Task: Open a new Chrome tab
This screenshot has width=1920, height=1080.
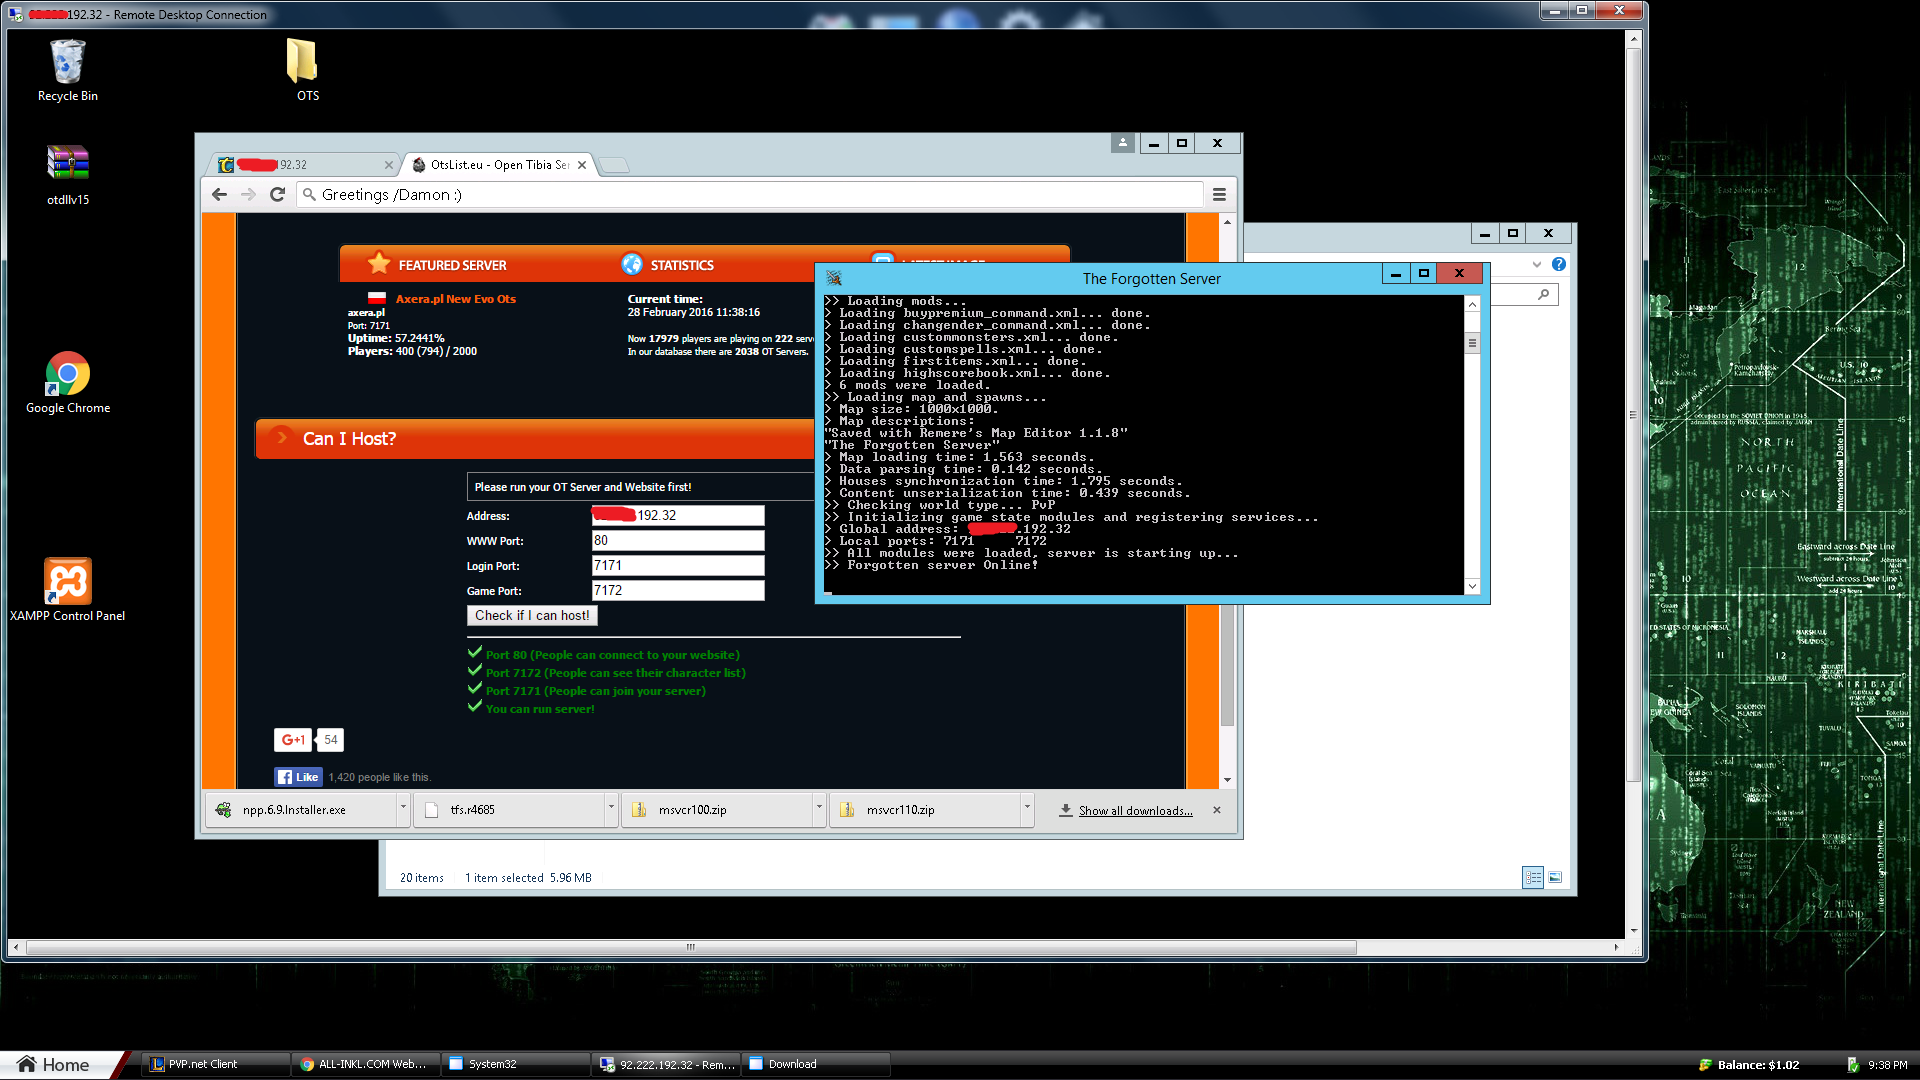Action: [x=615, y=165]
